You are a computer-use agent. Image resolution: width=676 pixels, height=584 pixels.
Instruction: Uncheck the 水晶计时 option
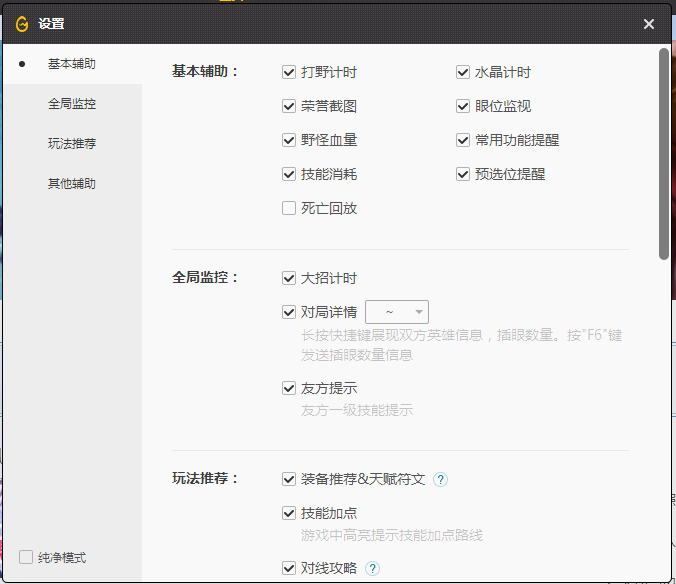(x=463, y=72)
